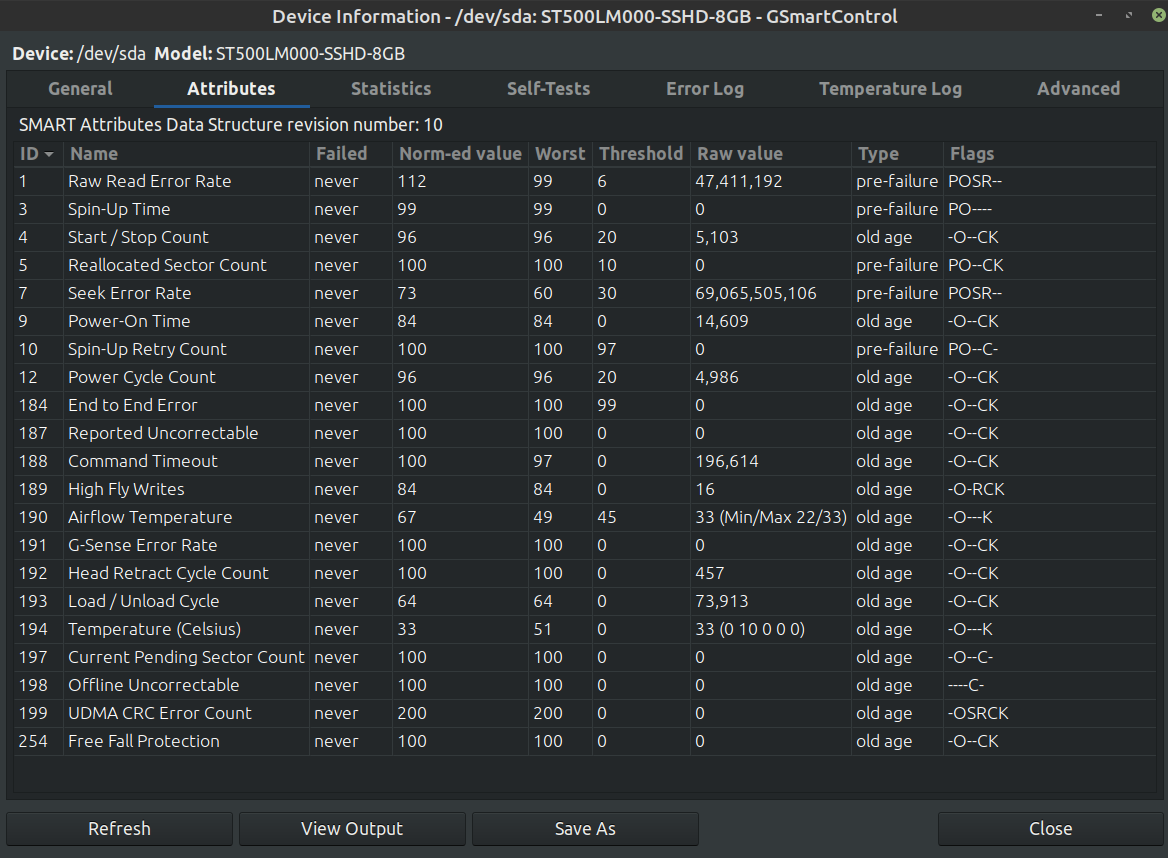
Task: Select the Free Fall Protection row
Action: click(x=585, y=741)
